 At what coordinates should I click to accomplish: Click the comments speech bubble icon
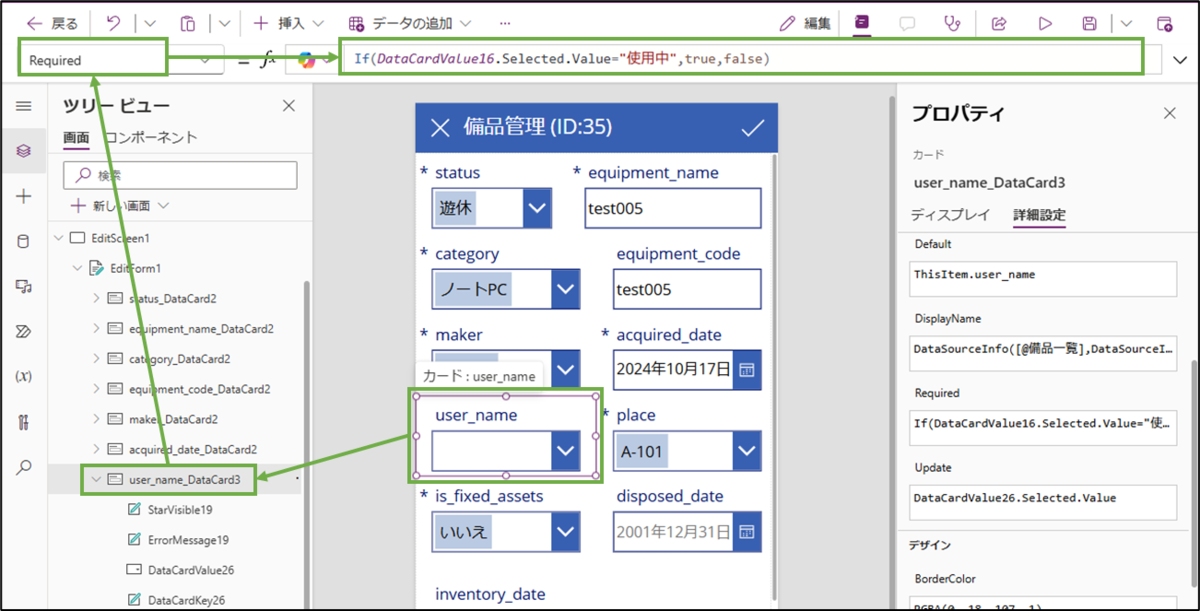pyautogui.click(x=907, y=23)
